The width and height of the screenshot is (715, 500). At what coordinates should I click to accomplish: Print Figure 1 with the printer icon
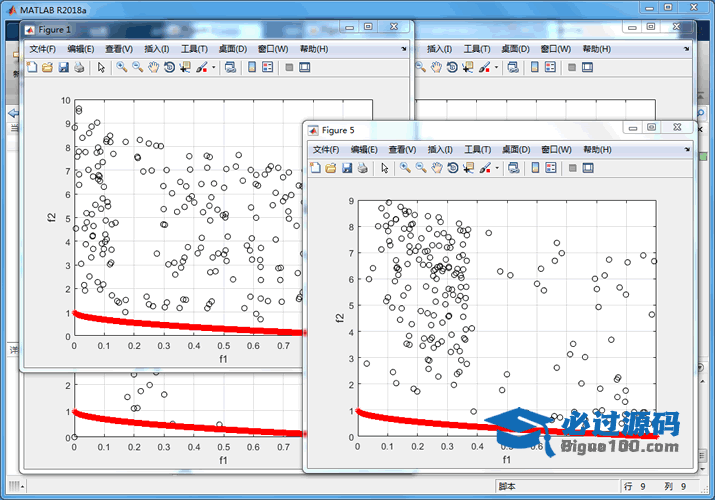79,67
